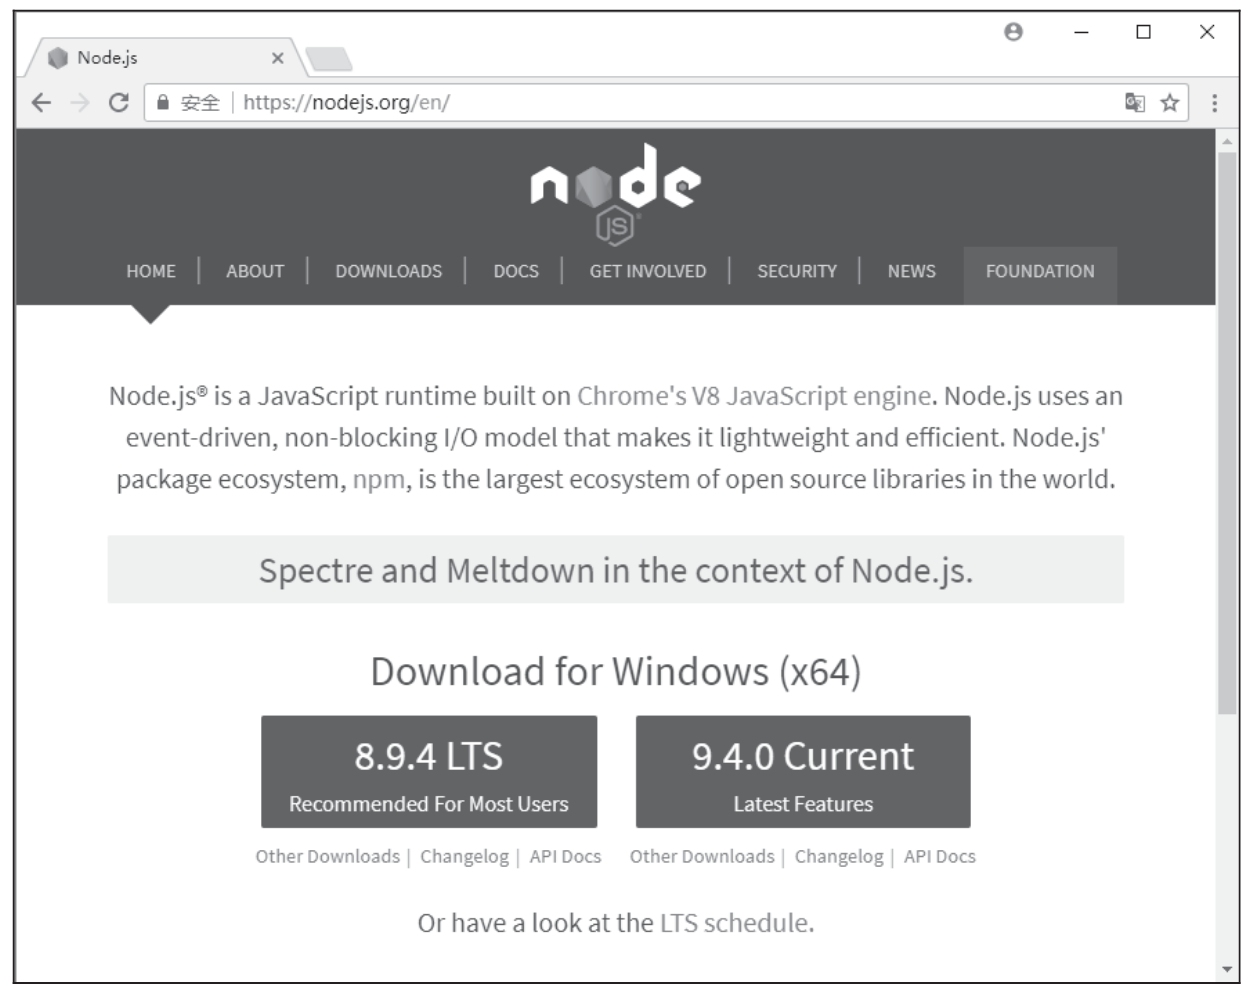
Task: Follow the npm link
Action: tap(378, 480)
